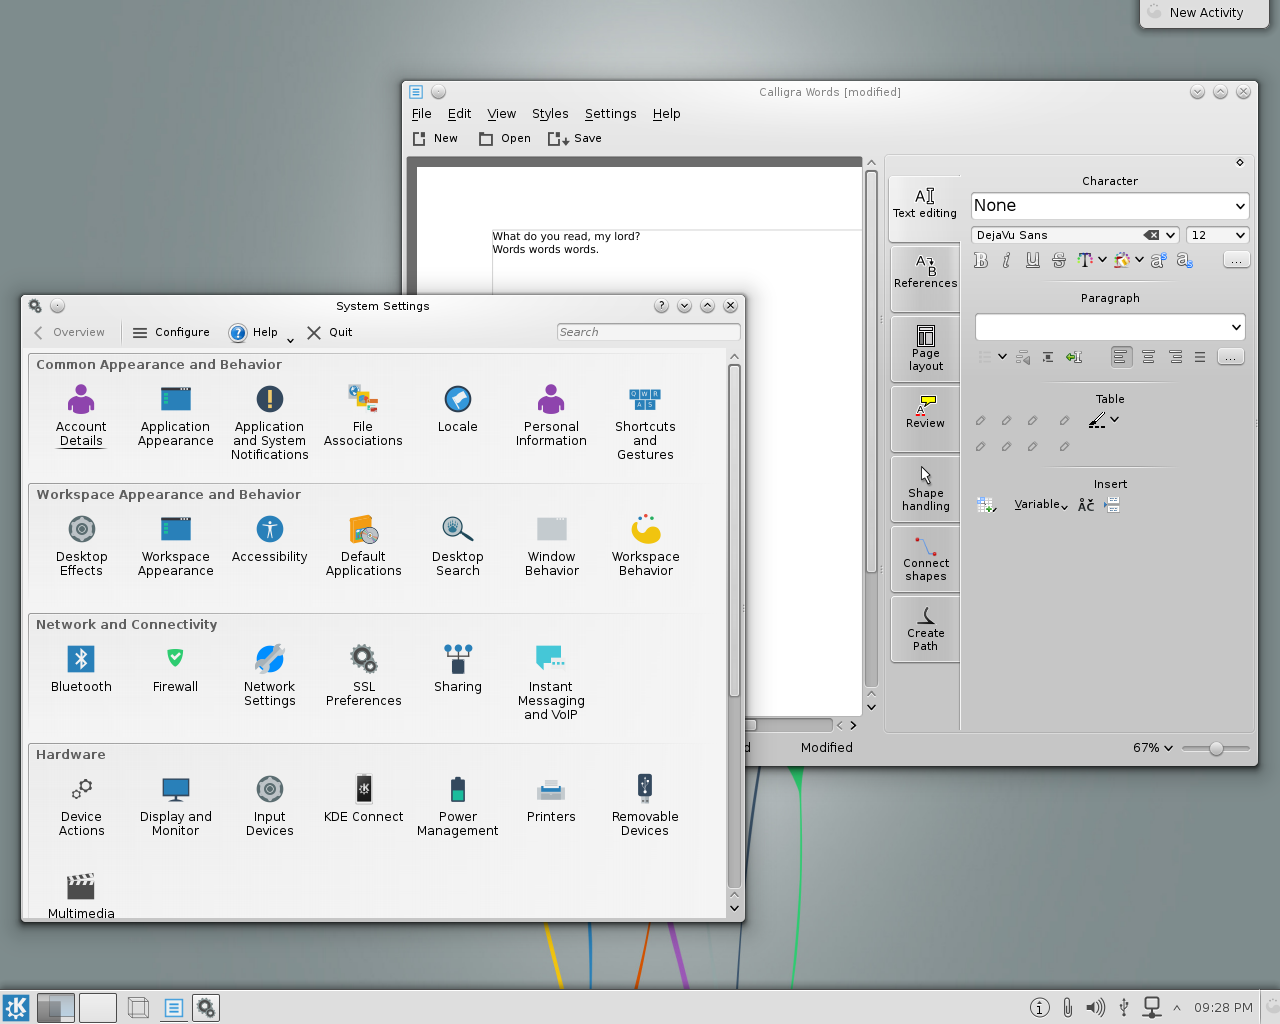Toggle Strikethrough formatting in Calligra Words
Image resolution: width=1280 pixels, height=1024 pixels.
(x=1059, y=260)
